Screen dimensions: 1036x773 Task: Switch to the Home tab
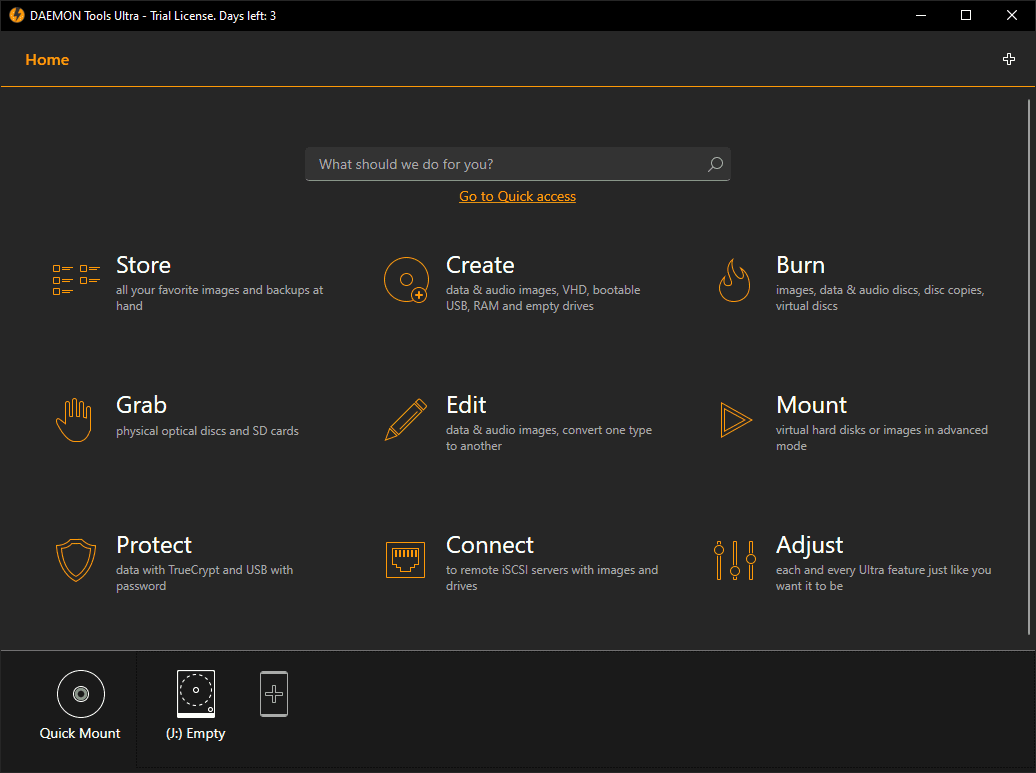point(47,60)
